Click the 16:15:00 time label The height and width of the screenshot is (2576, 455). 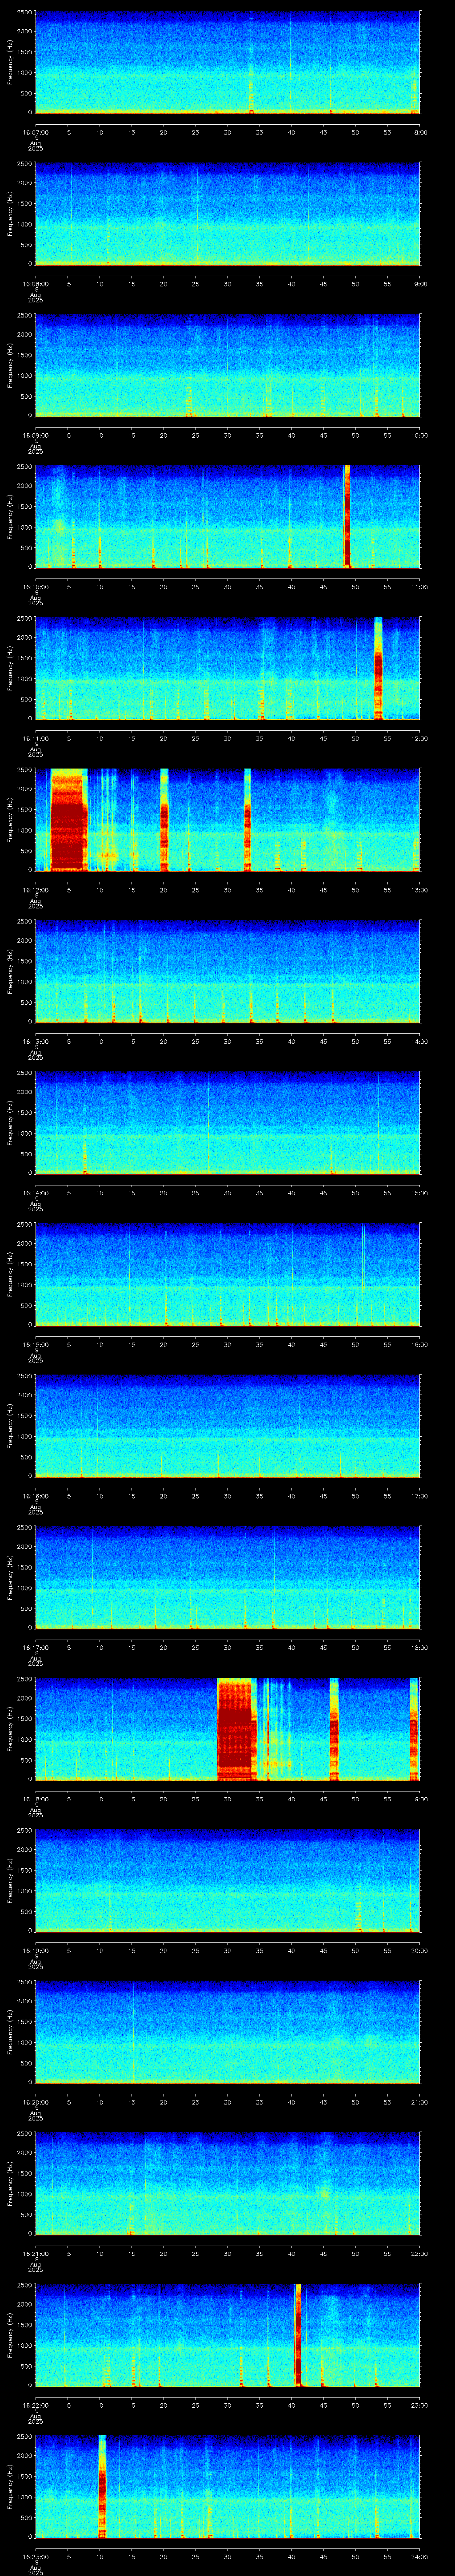35,1344
